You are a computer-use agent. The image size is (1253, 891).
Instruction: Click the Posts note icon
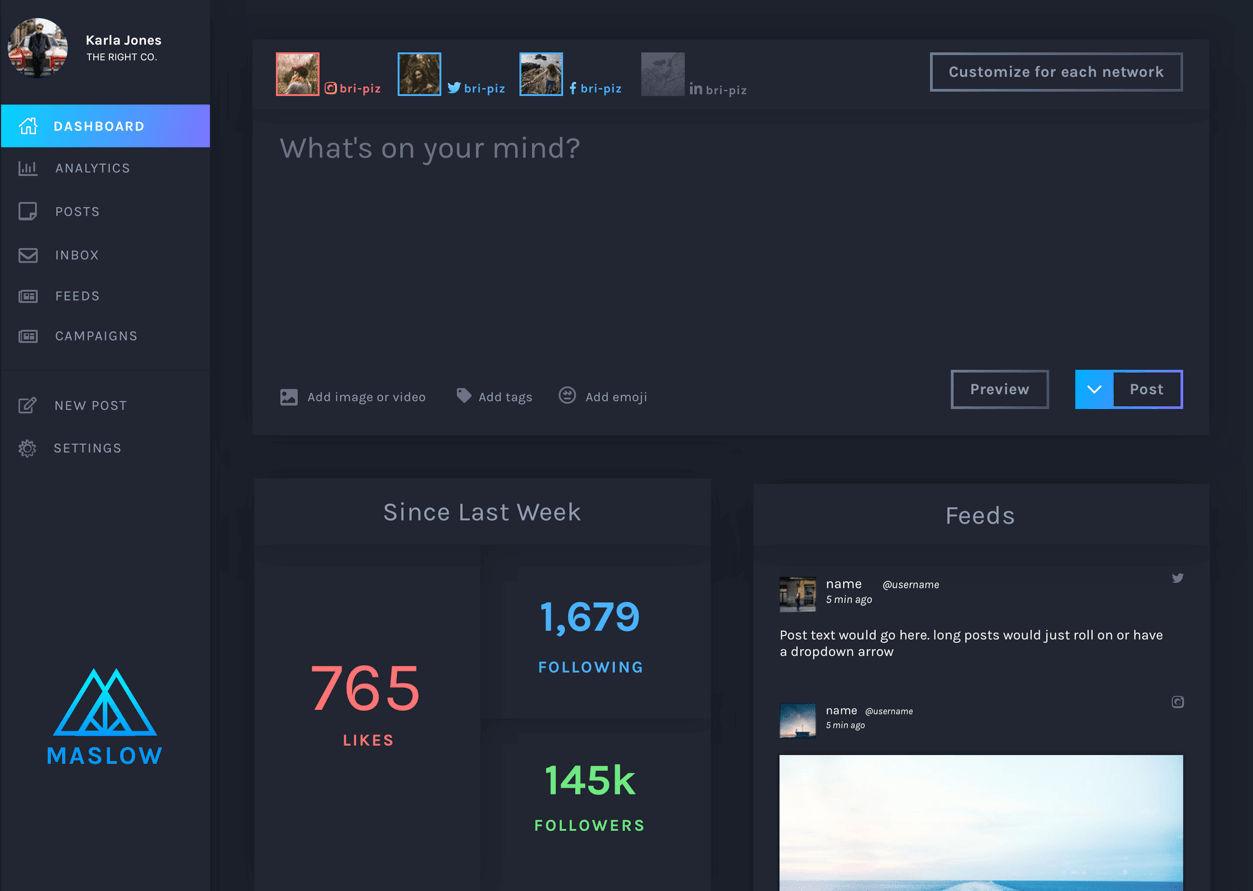[x=28, y=211]
